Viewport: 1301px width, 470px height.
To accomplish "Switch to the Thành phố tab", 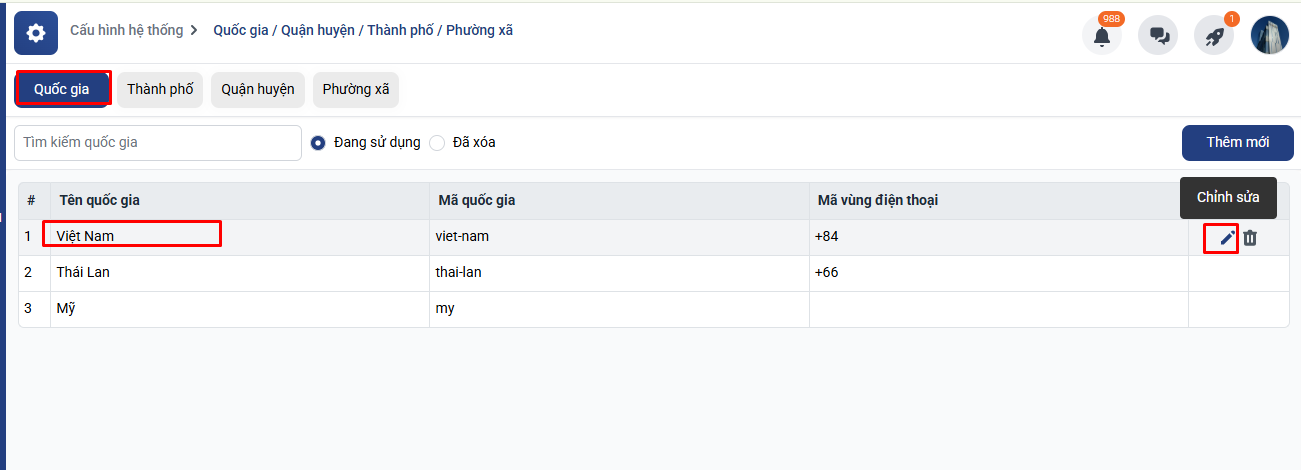I will pos(160,89).
